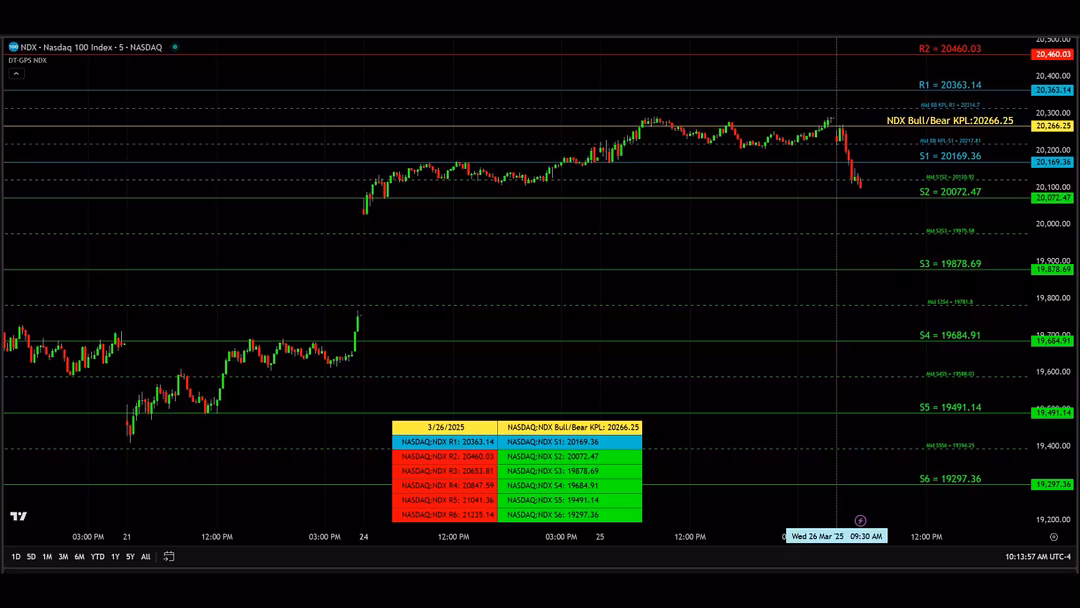
Task: Click the green market status dot
Action: (x=175, y=47)
